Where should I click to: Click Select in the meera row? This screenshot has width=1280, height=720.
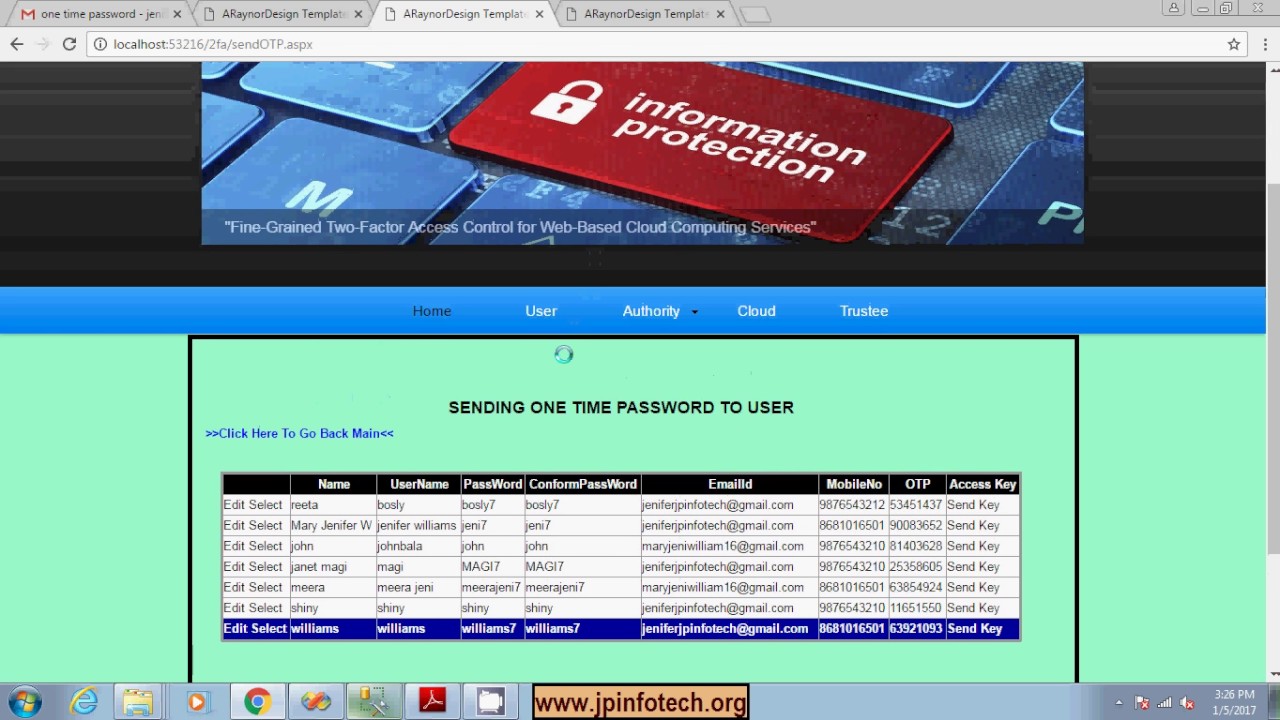pyautogui.click(x=267, y=587)
